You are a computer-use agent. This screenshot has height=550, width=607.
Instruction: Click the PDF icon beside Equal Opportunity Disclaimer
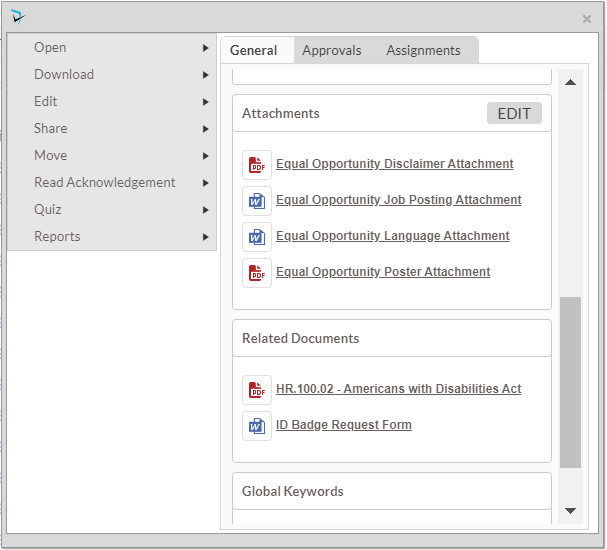257,165
